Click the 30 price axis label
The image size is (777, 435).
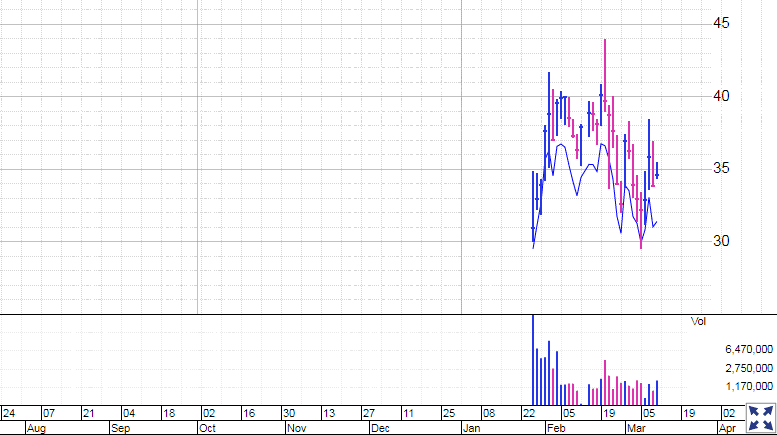(x=721, y=241)
